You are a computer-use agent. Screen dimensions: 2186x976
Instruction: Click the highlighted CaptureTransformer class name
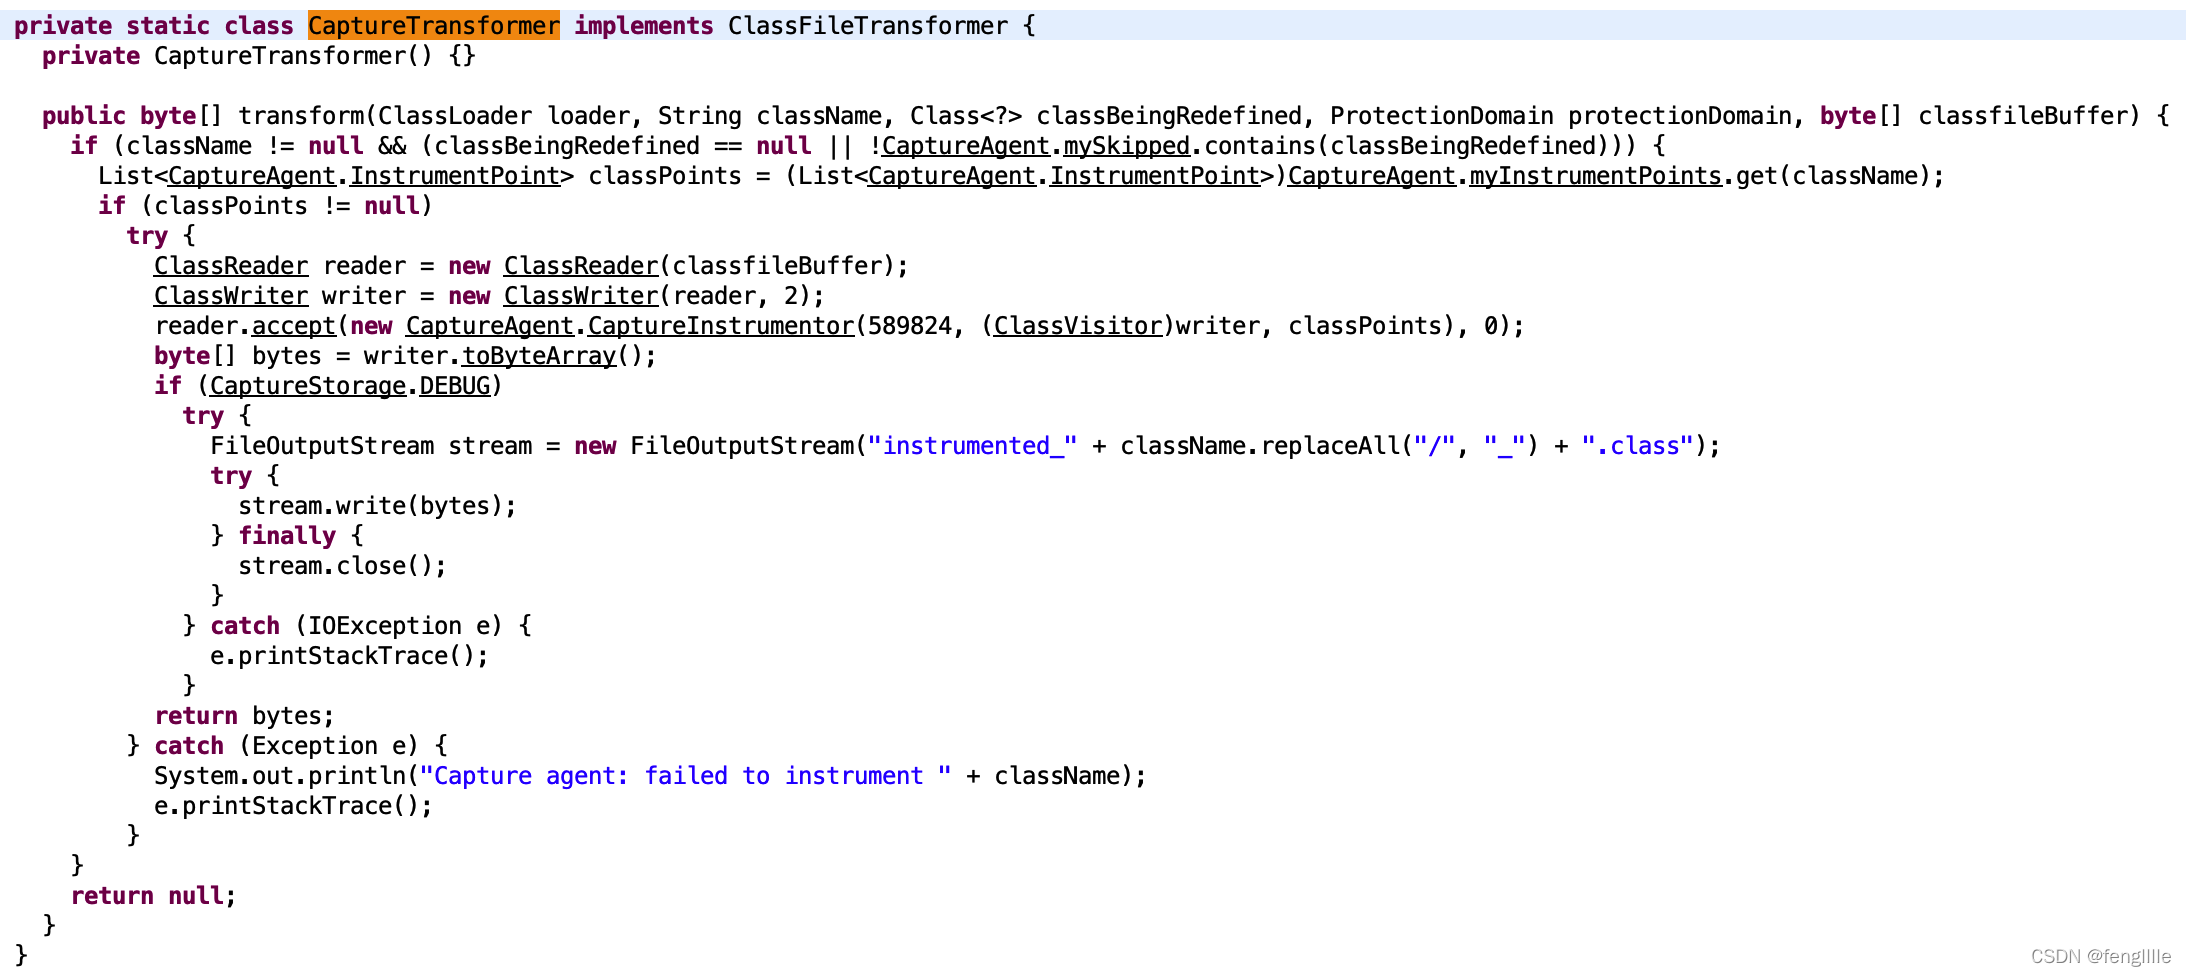click(x=433, y=25)
